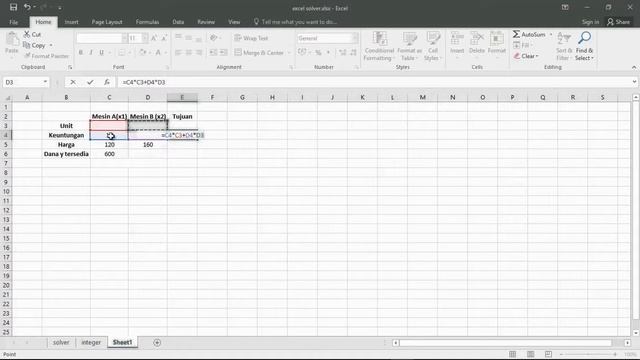640x360 pixels.
Task: Open the AutoSum dropdown arrow
Action: [x=551, y=34]
